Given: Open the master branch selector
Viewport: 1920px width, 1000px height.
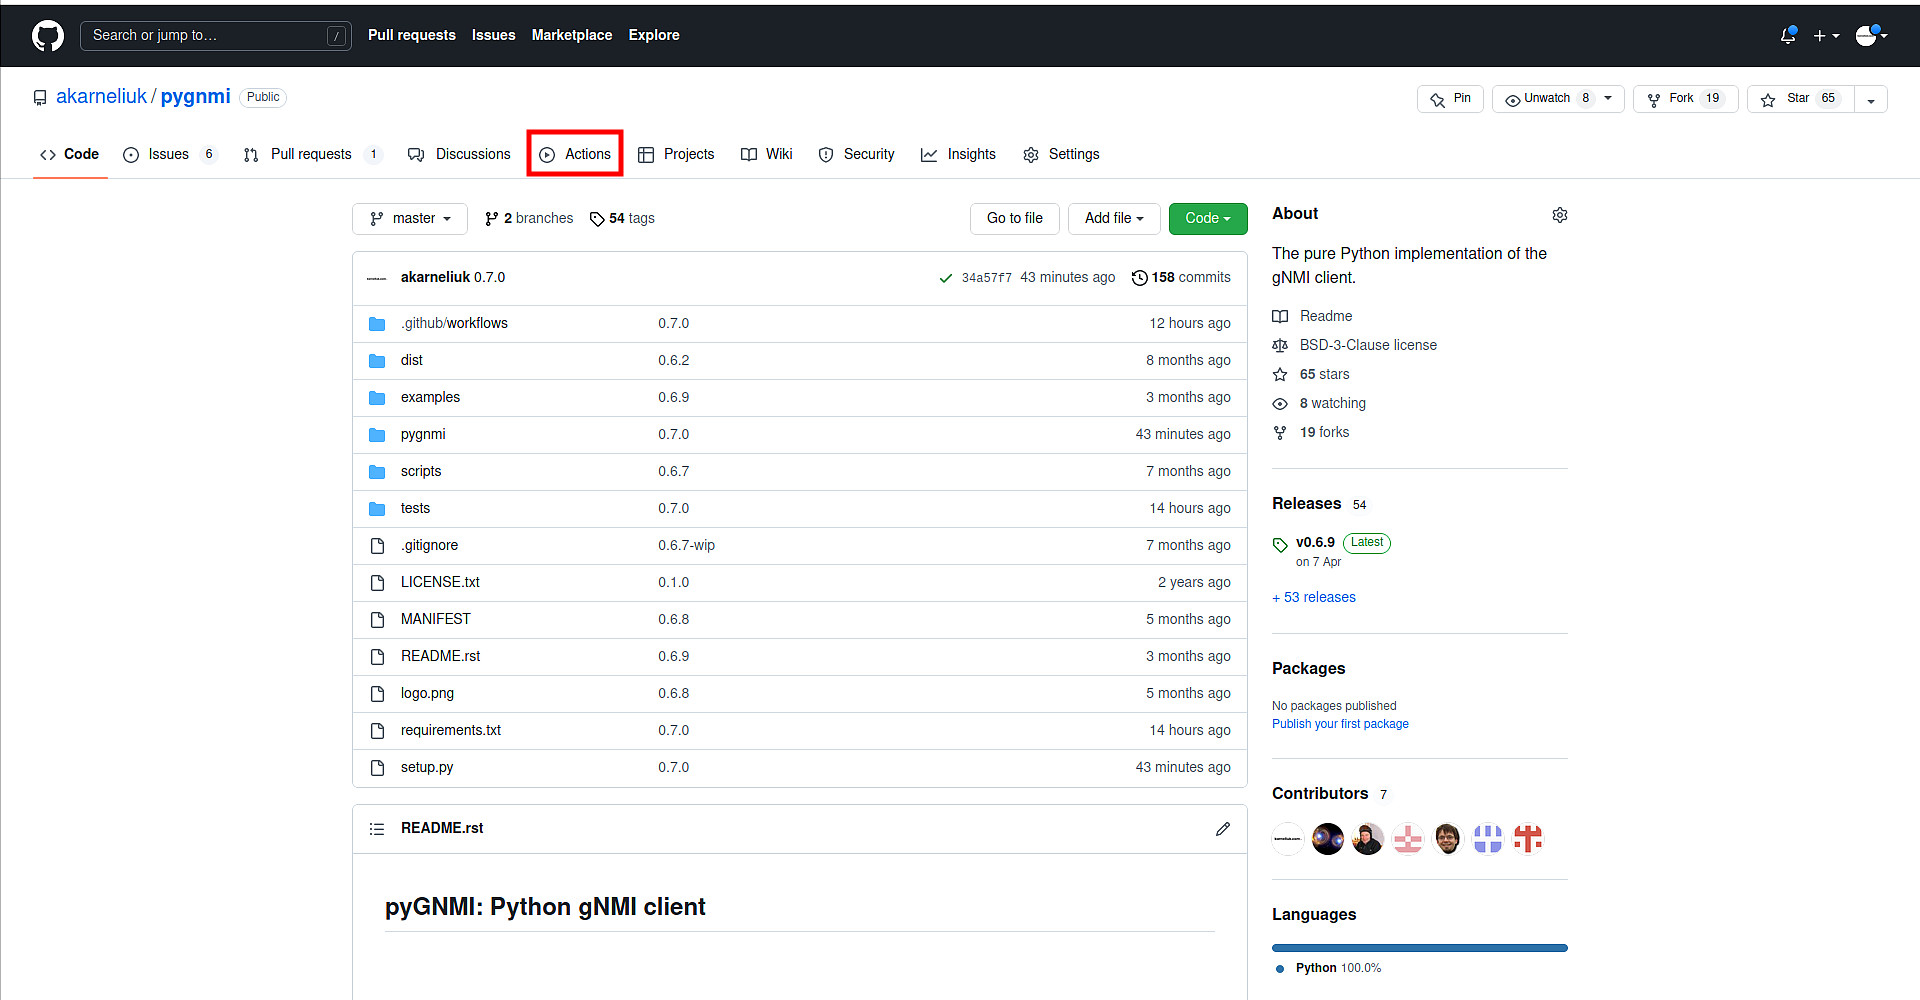Looking at the screenshot, I should 409,218.
